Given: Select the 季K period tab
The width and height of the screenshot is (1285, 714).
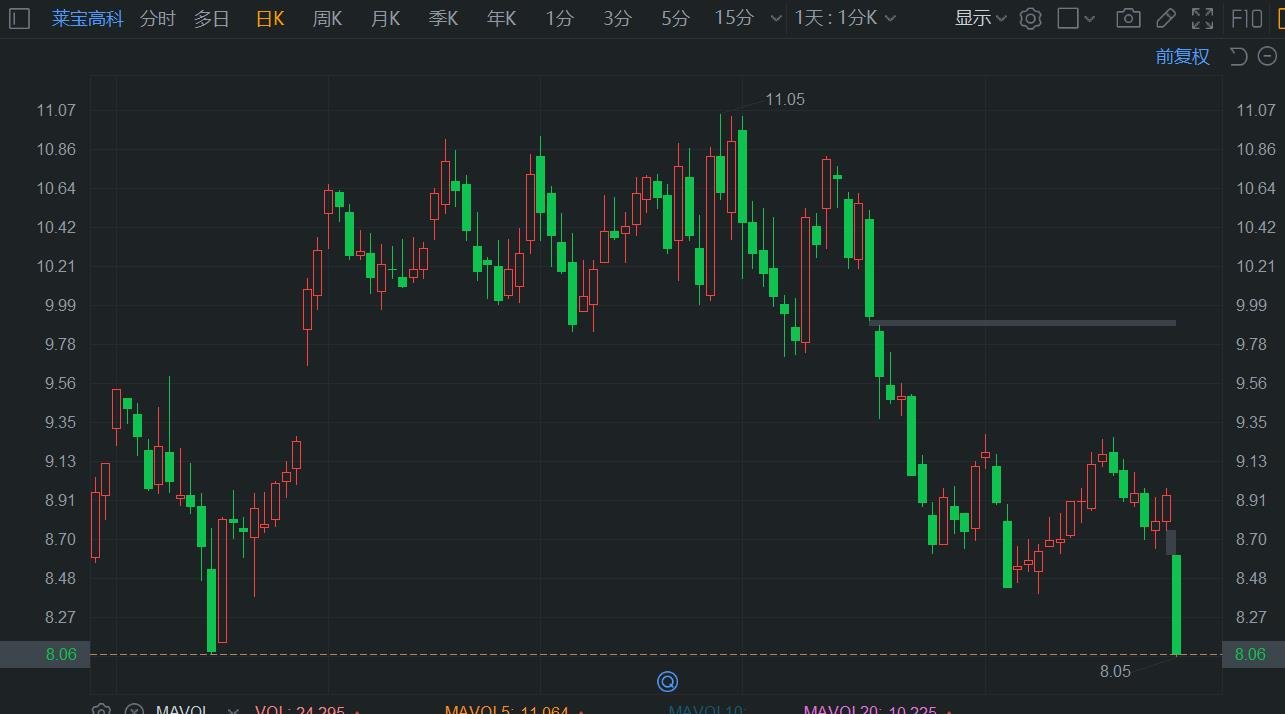Looking at the screenshot, I should (x=443, y=18).
